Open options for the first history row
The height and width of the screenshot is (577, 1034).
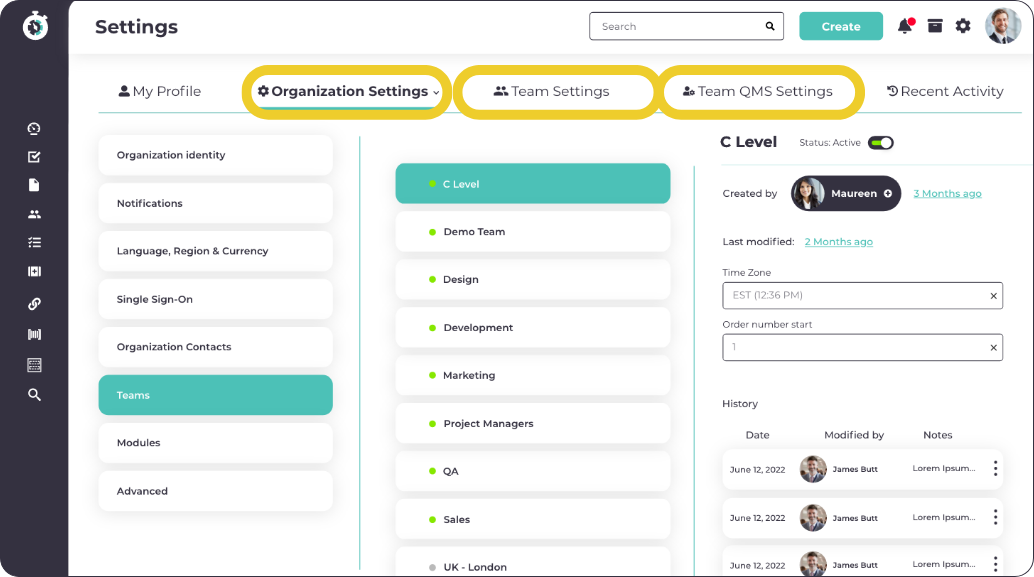tap(995, 469)
